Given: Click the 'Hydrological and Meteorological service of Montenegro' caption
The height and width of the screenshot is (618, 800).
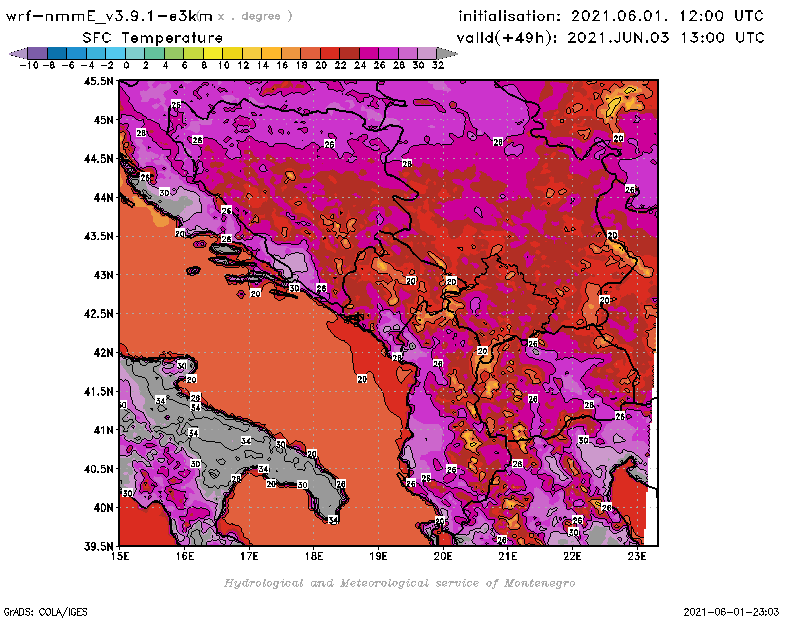Looking at the screenshot, I should pyautogui.click(x=399, y=583).
